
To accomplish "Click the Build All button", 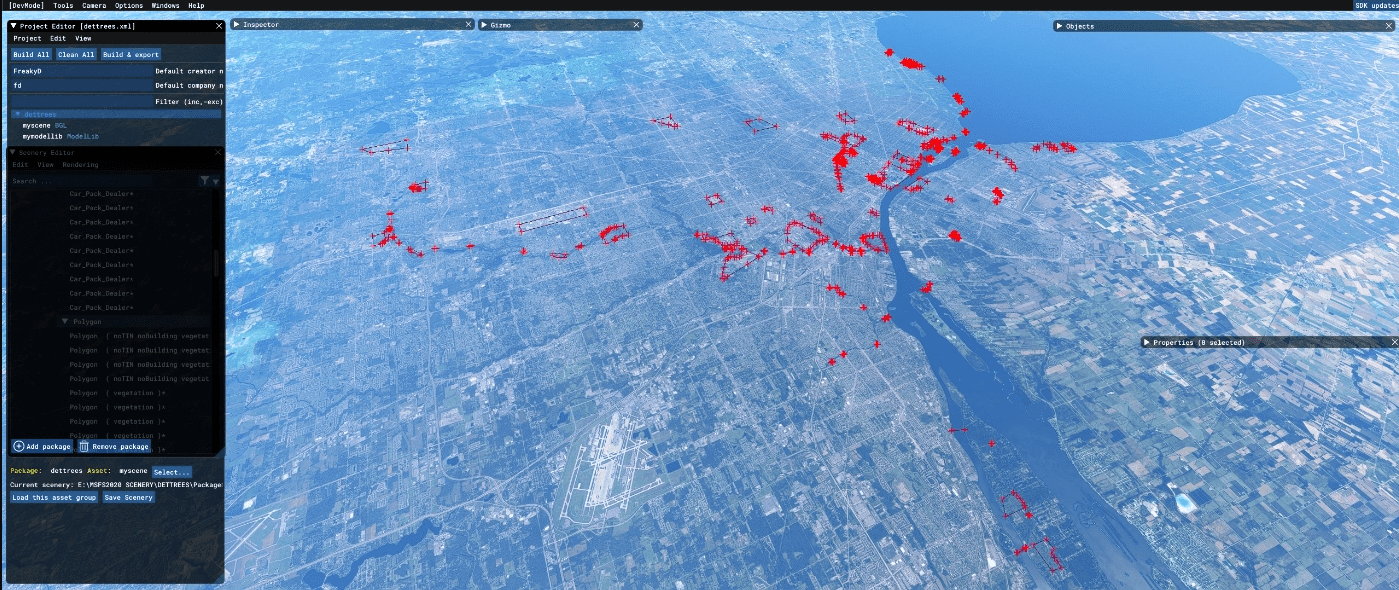I will (31, 54).
